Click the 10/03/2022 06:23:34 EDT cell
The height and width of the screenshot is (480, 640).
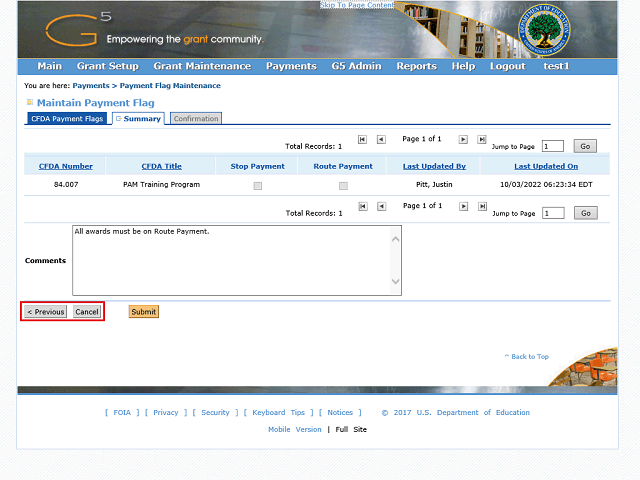pos(546,184)
